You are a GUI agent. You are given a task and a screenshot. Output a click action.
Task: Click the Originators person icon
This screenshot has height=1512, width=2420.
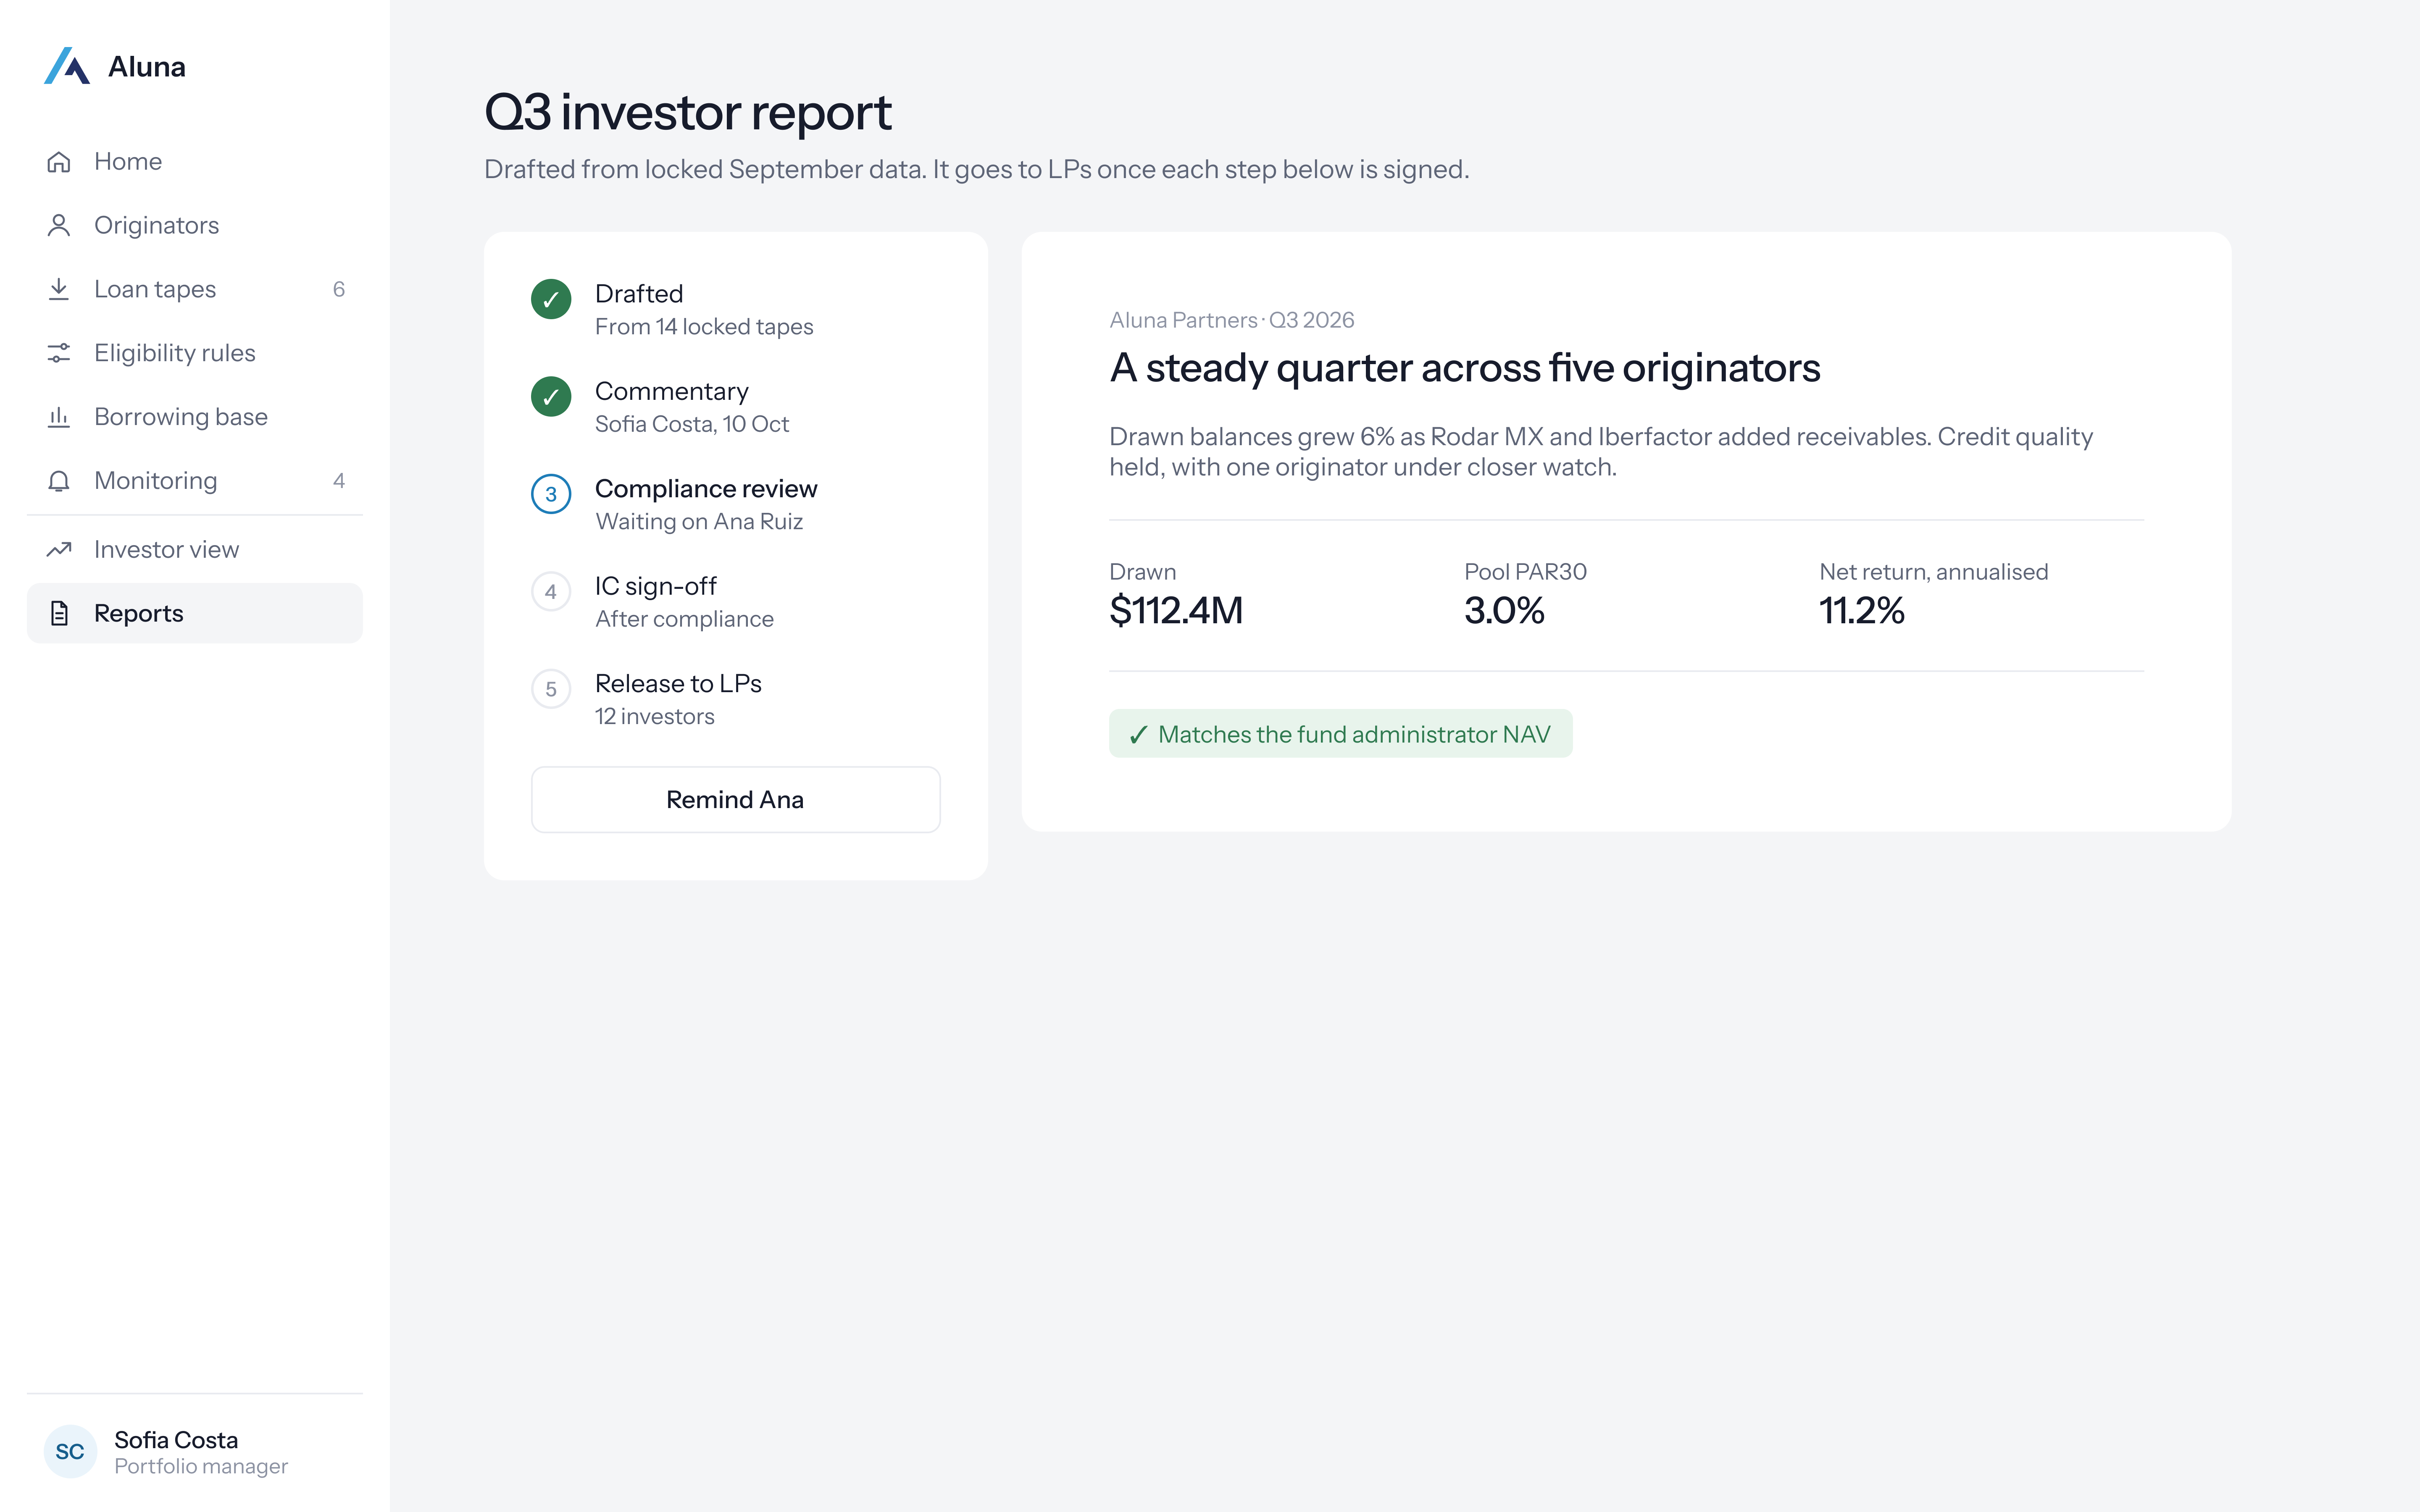pyautogui.click(x=59, y=225)
